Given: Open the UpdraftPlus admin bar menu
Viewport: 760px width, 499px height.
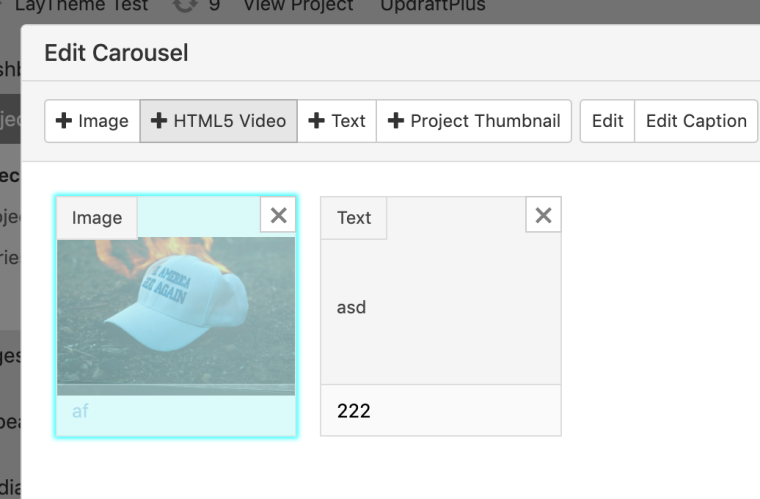Looking at the screenshot, I should tap(433, 6).
